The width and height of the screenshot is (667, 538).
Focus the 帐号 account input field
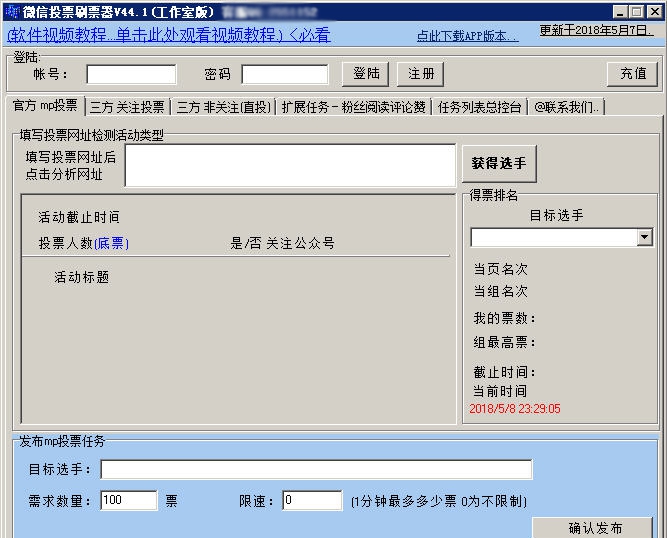[x=131, y=74]
